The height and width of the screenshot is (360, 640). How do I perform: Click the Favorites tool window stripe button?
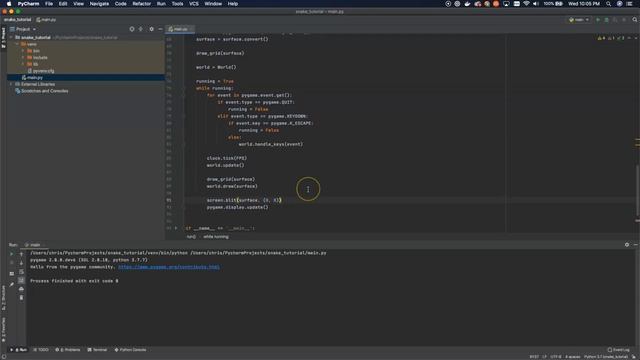coord(3,330)
